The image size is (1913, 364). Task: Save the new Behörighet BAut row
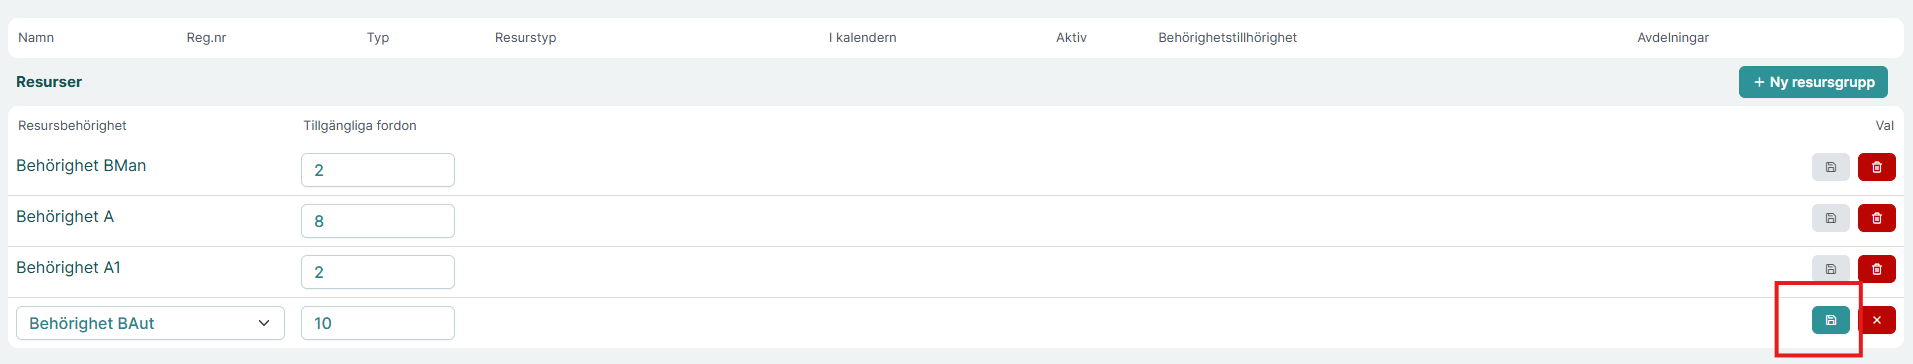pos(1830,320)
